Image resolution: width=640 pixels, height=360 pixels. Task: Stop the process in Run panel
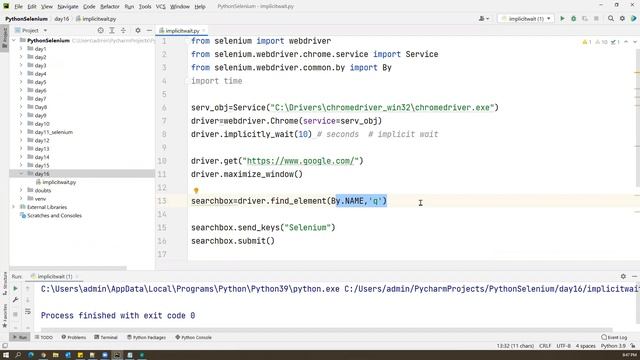pyautogui.click(x=16, y=314)
